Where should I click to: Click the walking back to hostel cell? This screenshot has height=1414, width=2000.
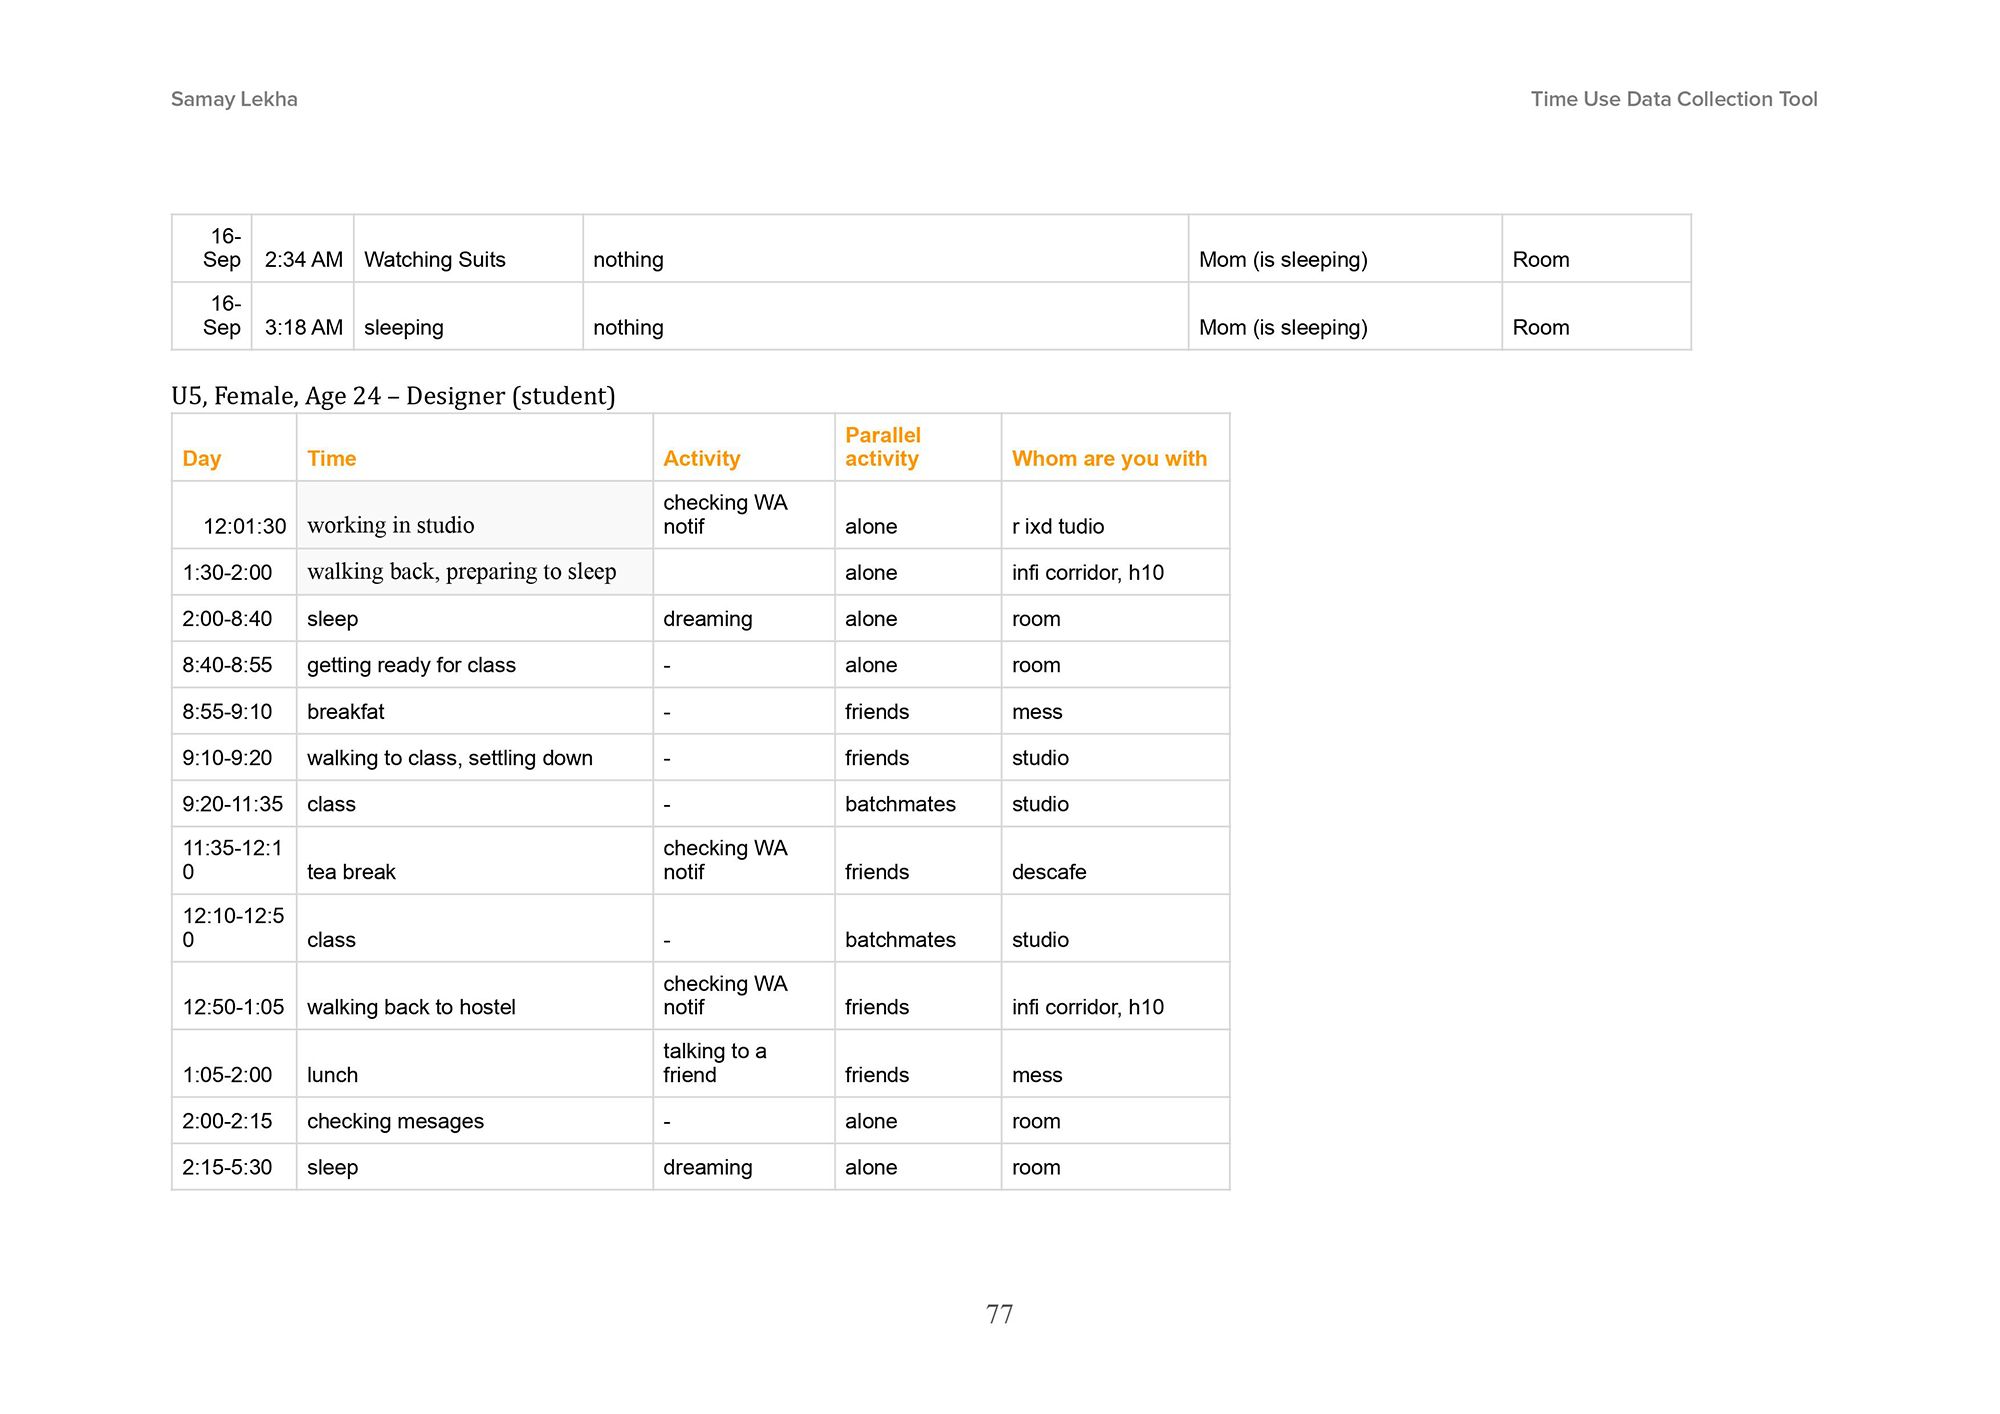pos(411,1007)
